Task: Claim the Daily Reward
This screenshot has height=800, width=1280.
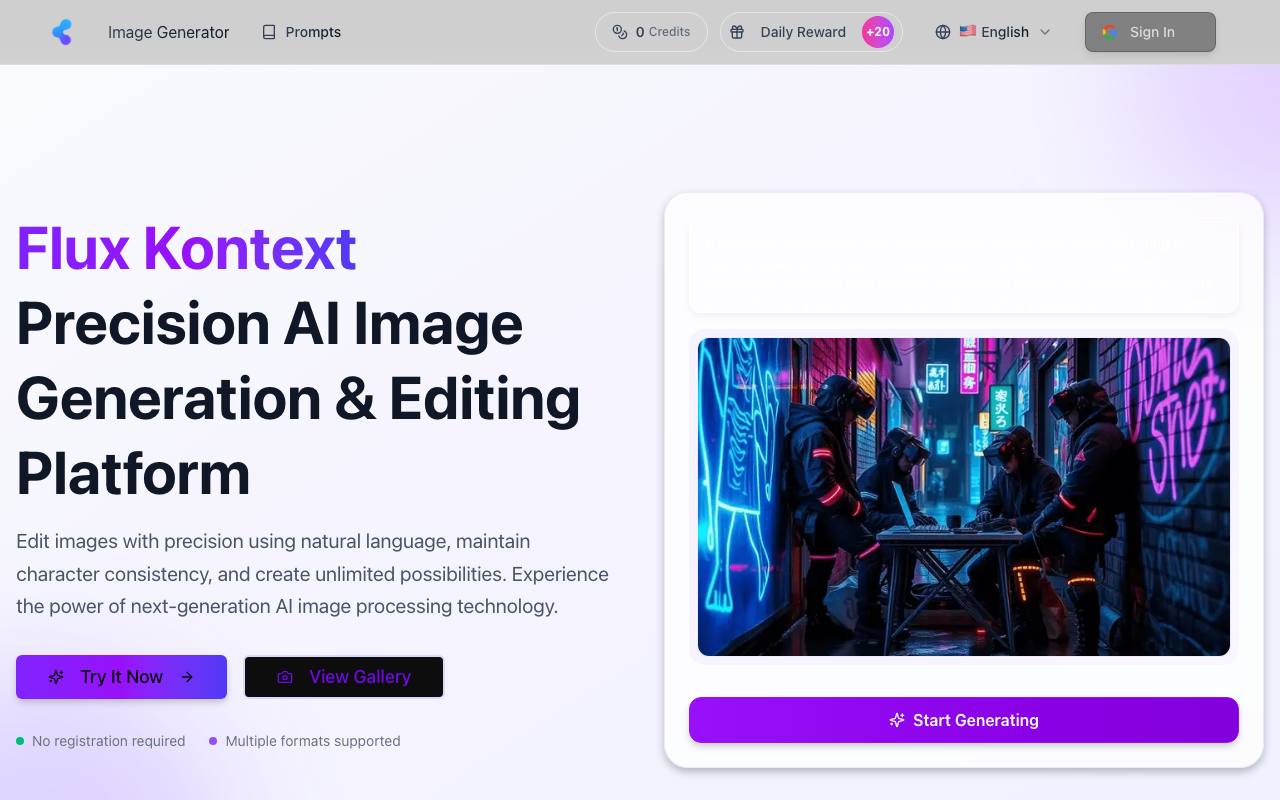Action: point(811,32)
